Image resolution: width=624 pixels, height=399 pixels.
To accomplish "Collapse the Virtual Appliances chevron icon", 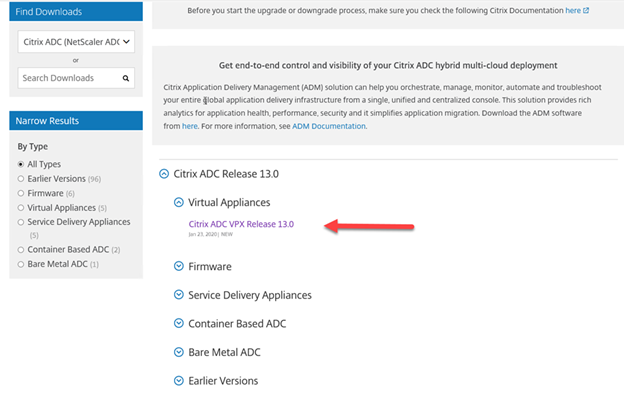I will [179, 202].
